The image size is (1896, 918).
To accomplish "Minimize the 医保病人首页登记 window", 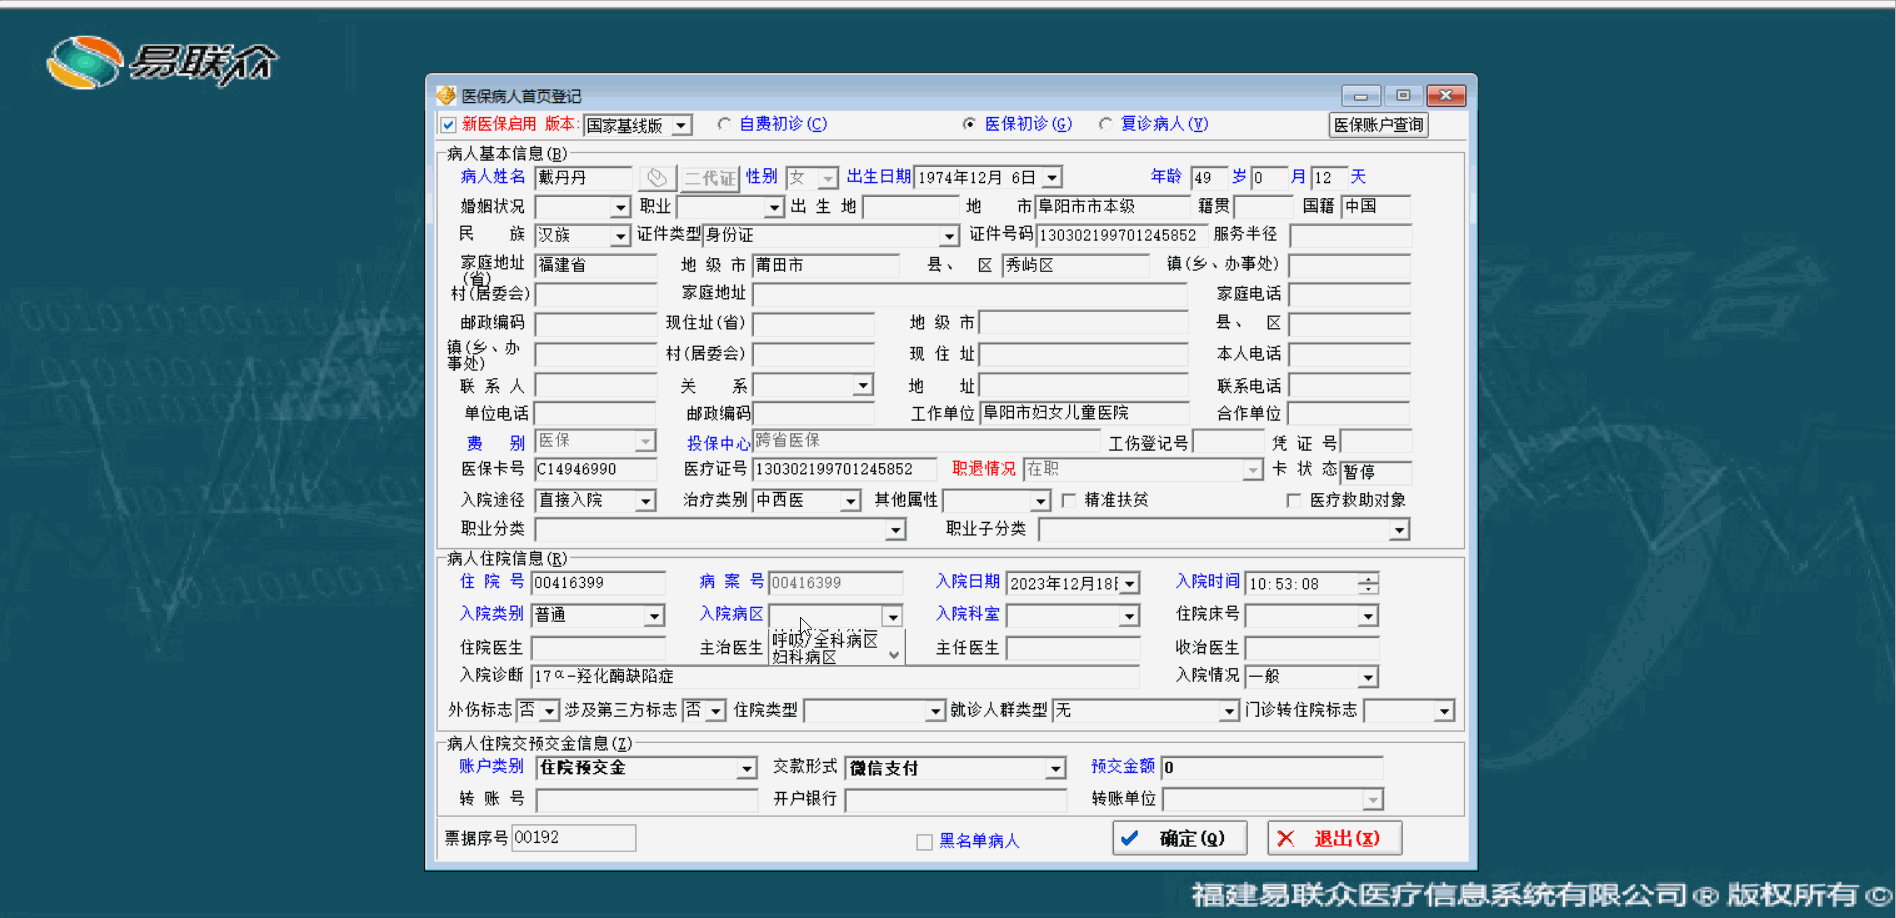I will (x=1360, y=96).
